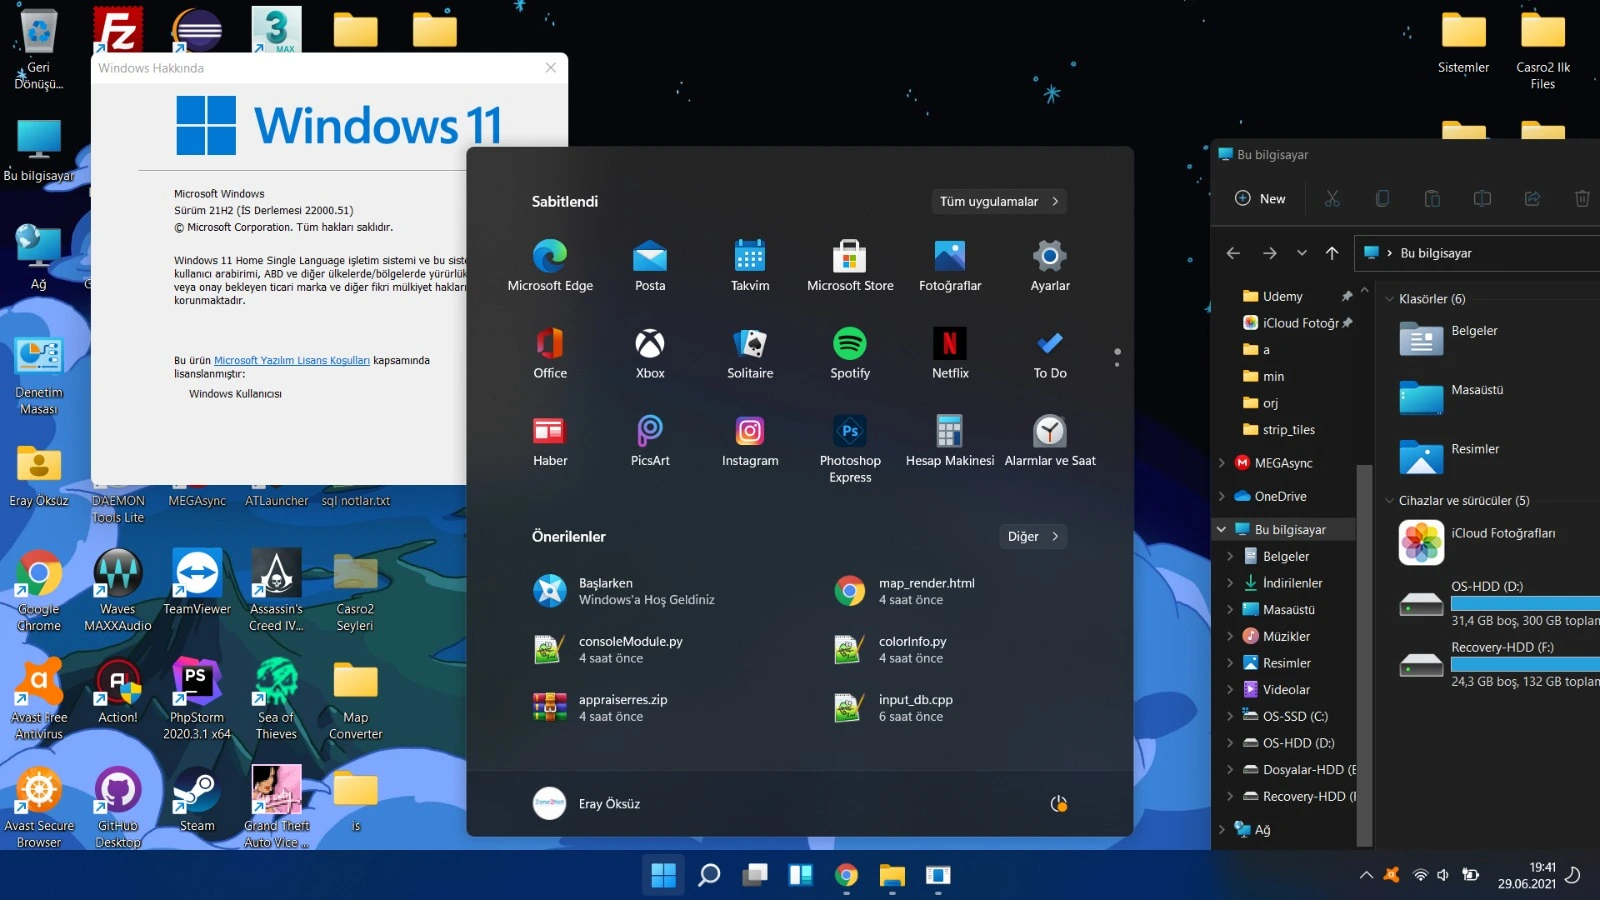Open Spotify from pinned apps
1600x900 pixels.
pos(850,353)
